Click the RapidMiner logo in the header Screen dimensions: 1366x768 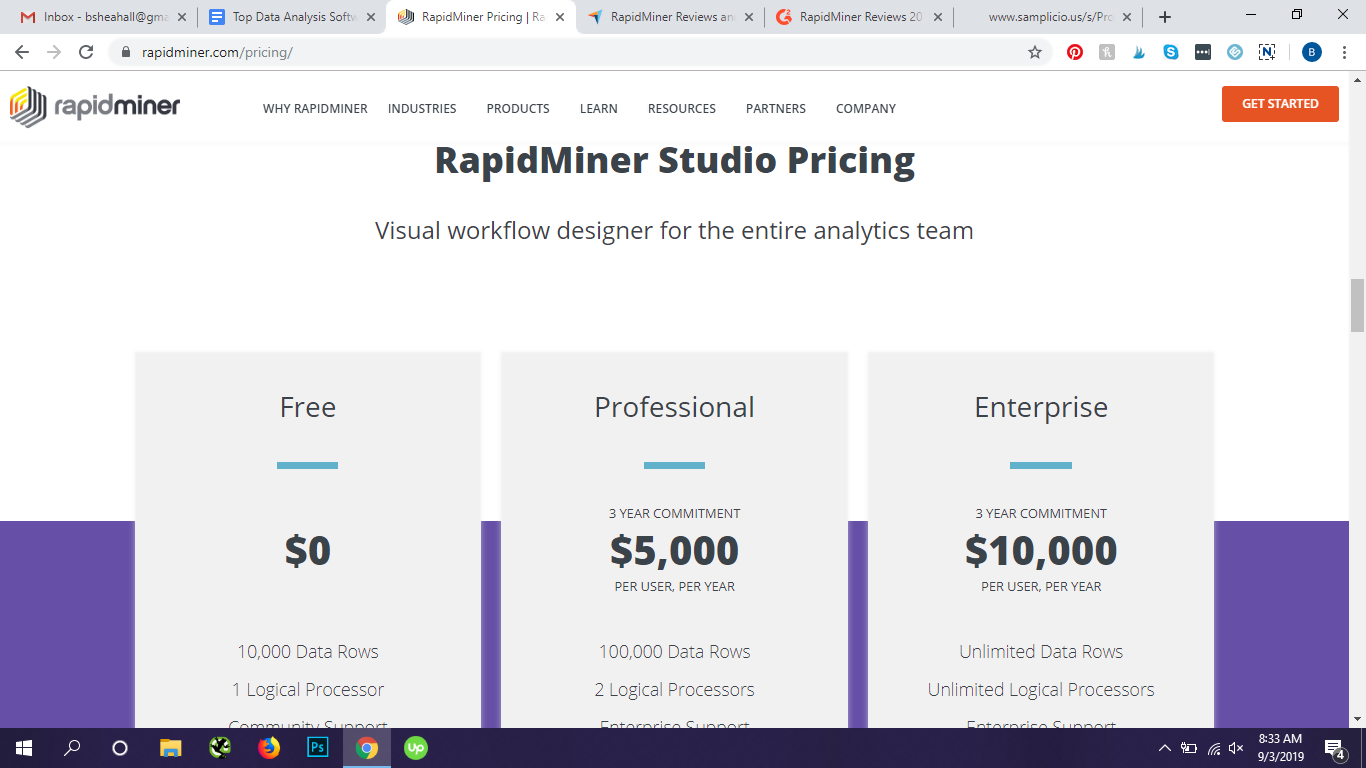(x=95, y=107)
